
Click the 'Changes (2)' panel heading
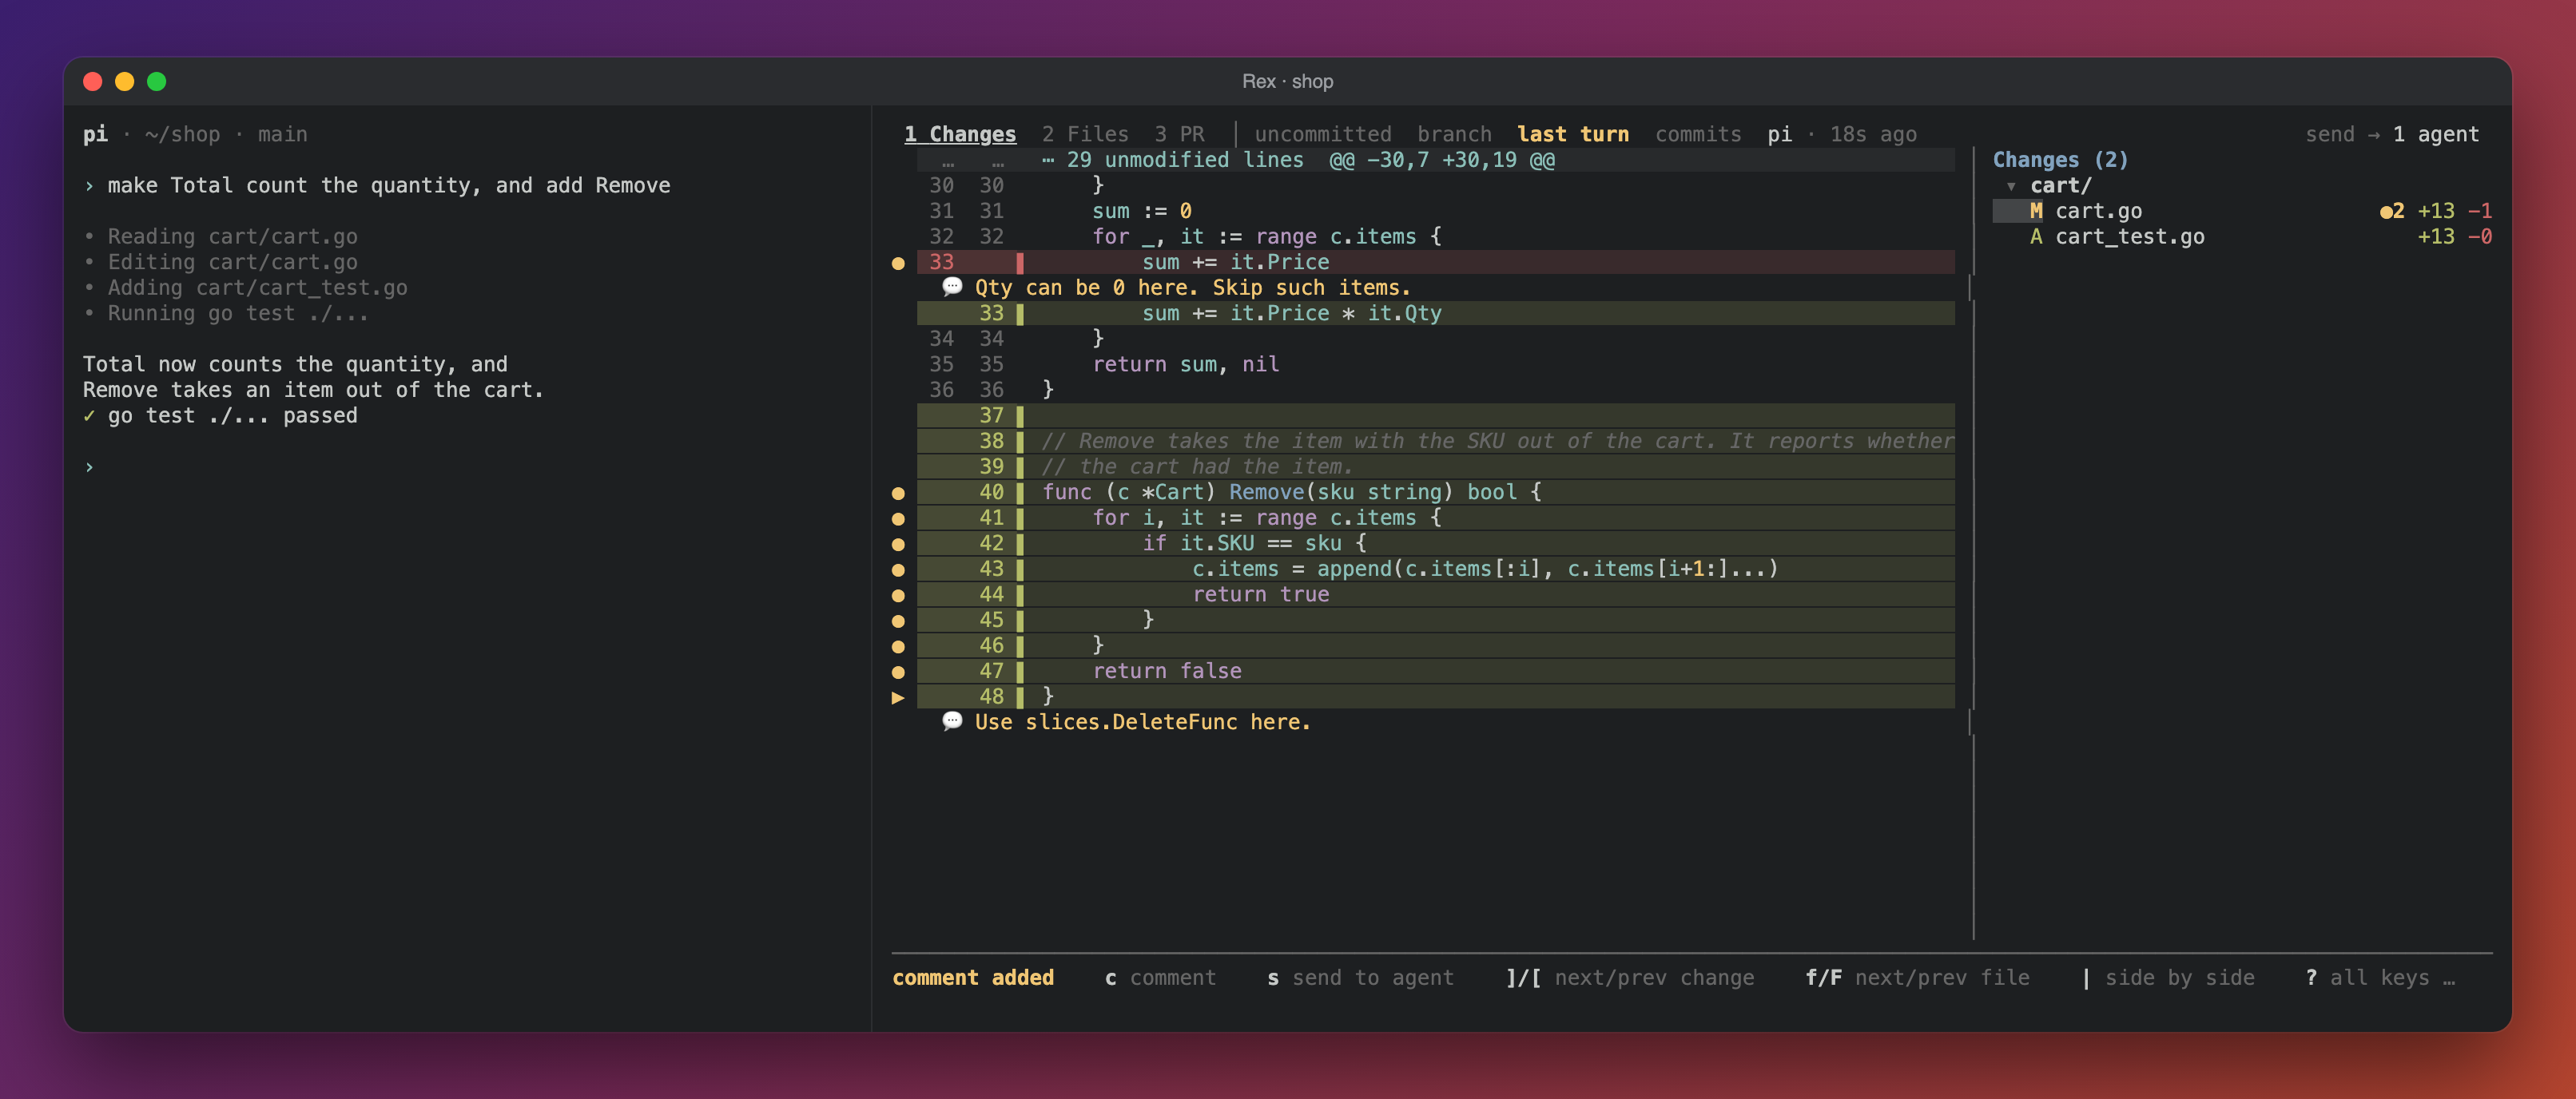click(2060, 160)
